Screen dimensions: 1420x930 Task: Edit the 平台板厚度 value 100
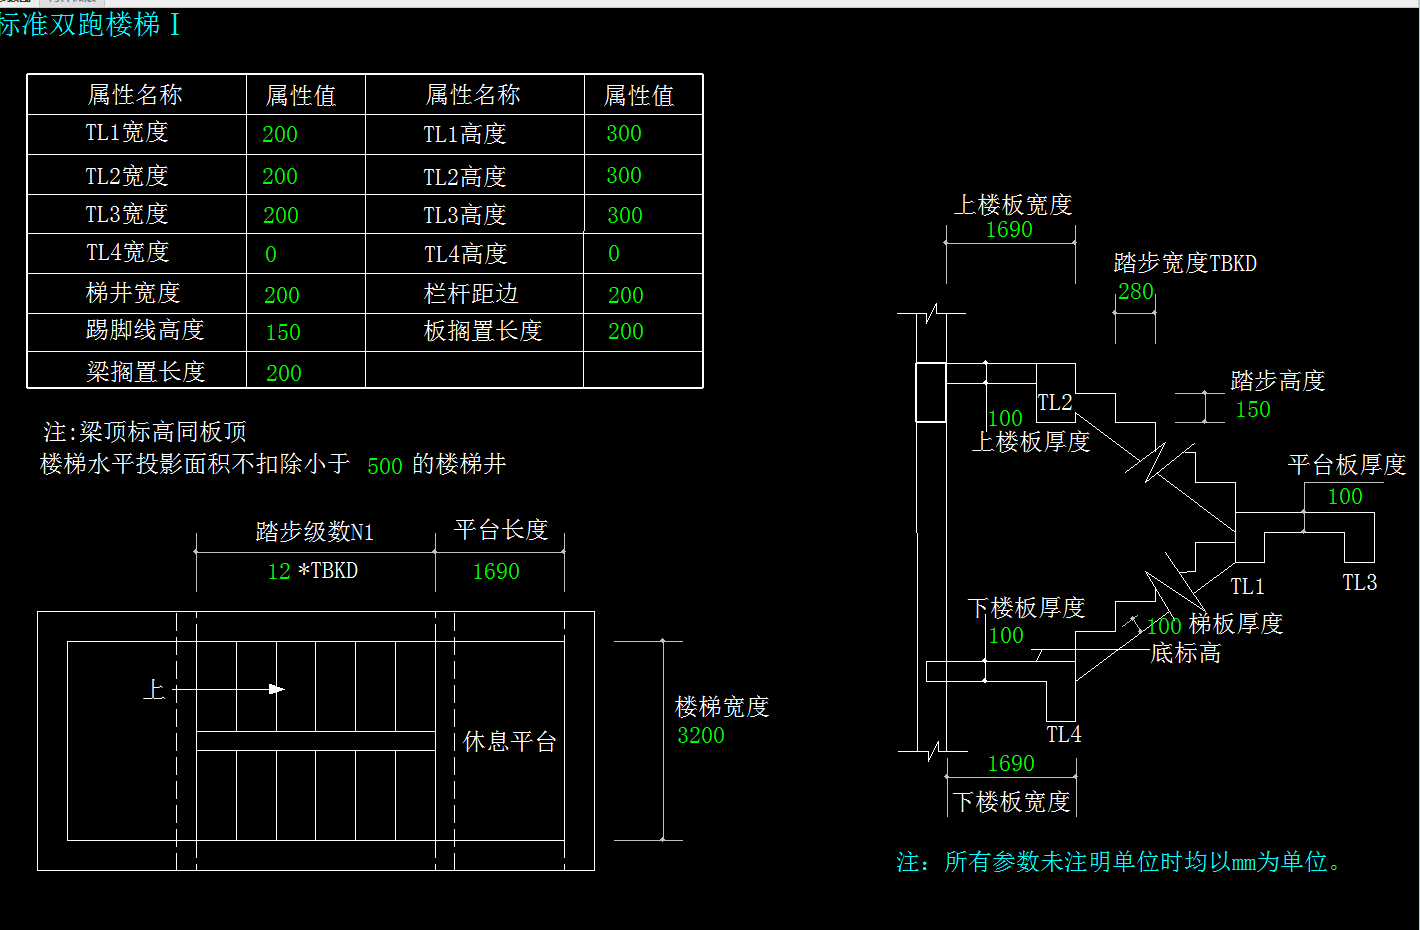click(1345, 496)
